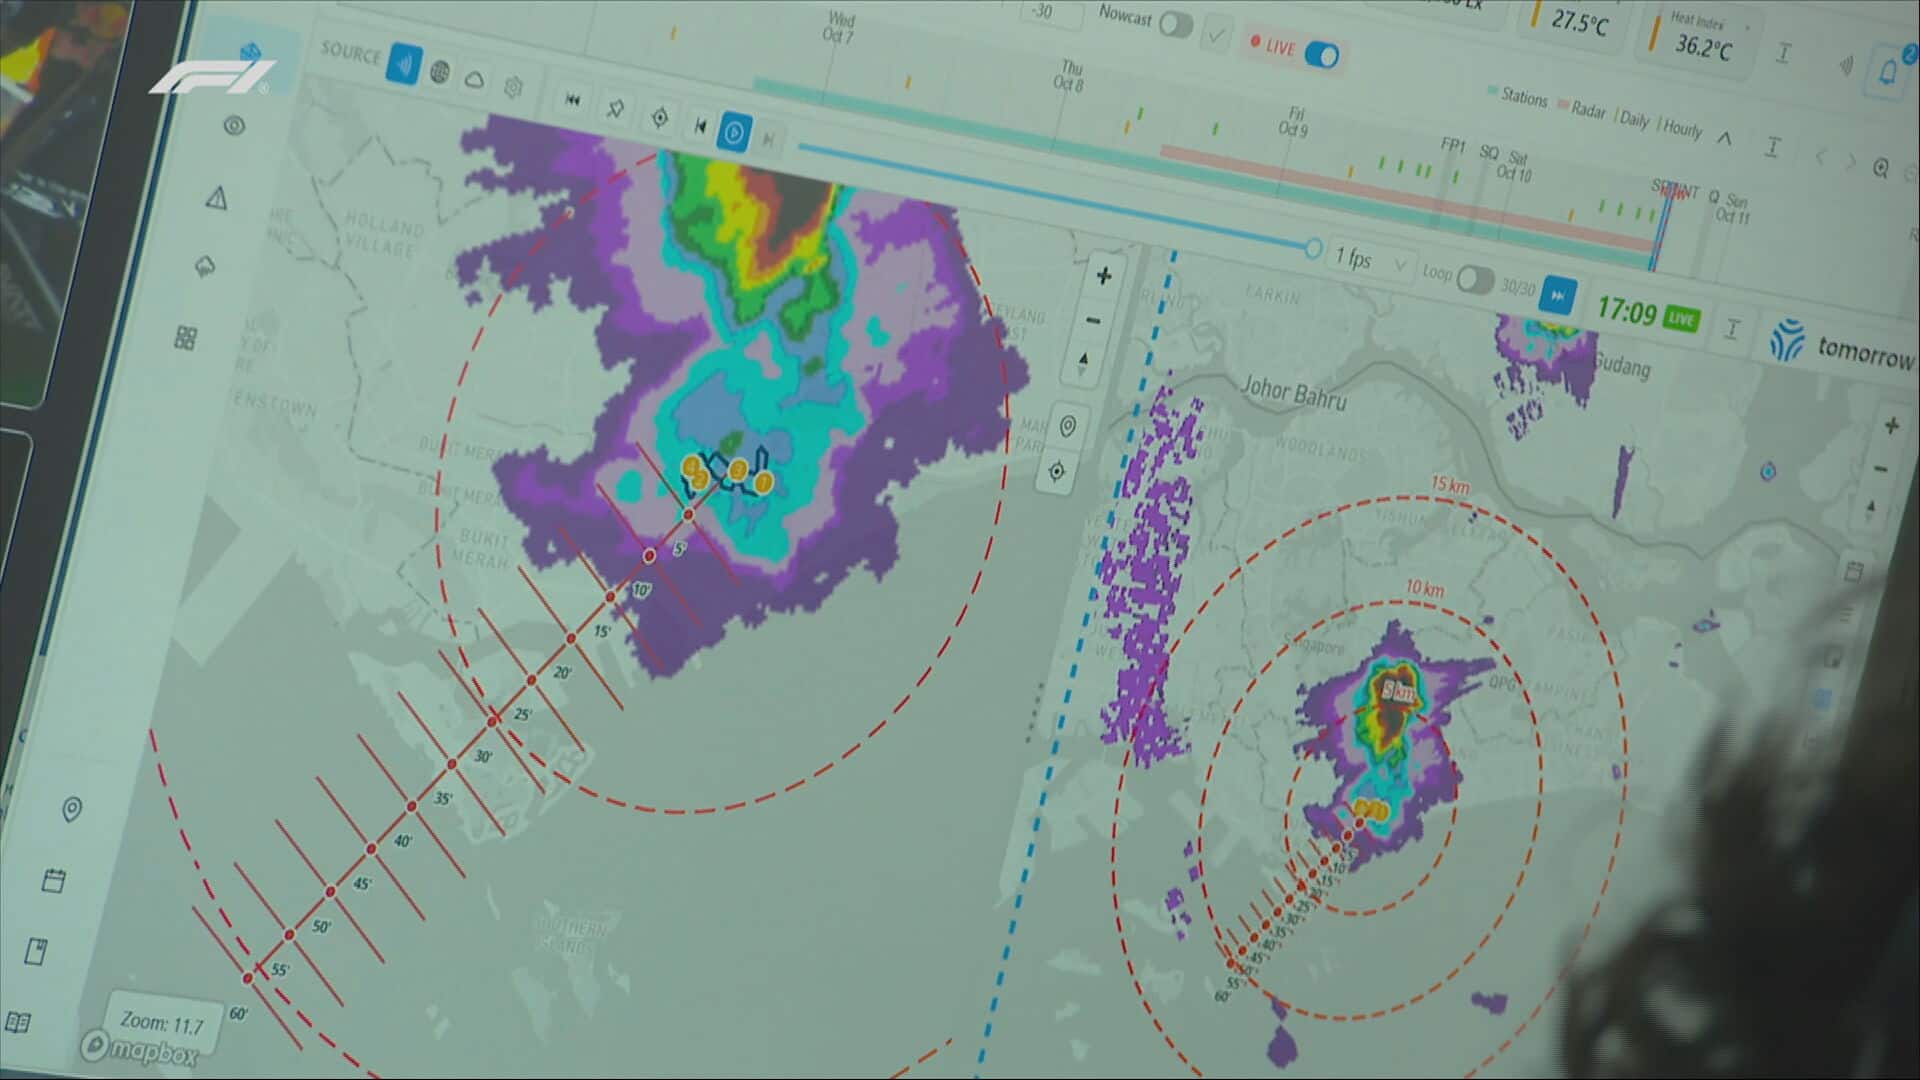The width and height of the screenshot is (1920, 1080).
Task: Click the pin icon in playback toolbar
Action: coord(616,108)
